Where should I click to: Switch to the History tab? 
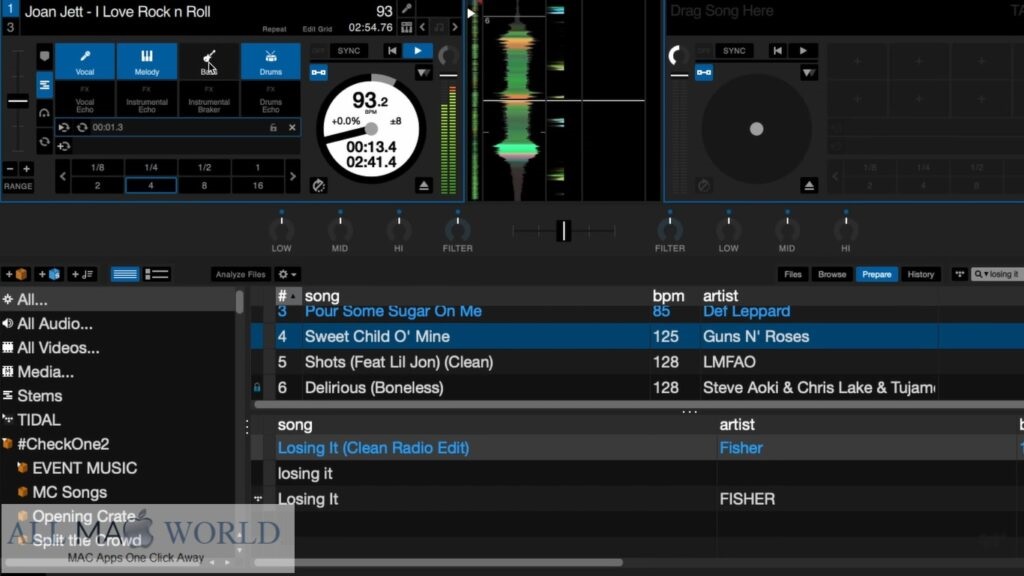coord(920,274)
